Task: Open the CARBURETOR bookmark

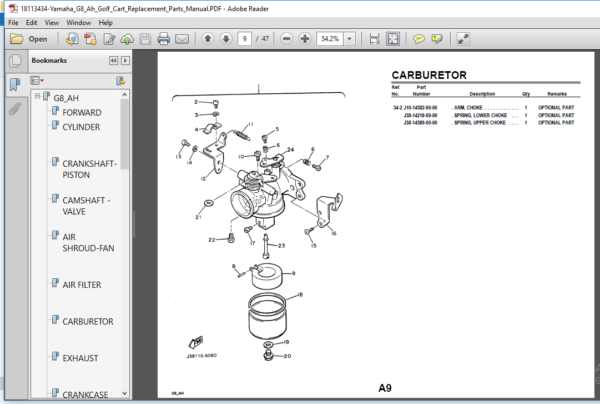Action: pos(88,321)
